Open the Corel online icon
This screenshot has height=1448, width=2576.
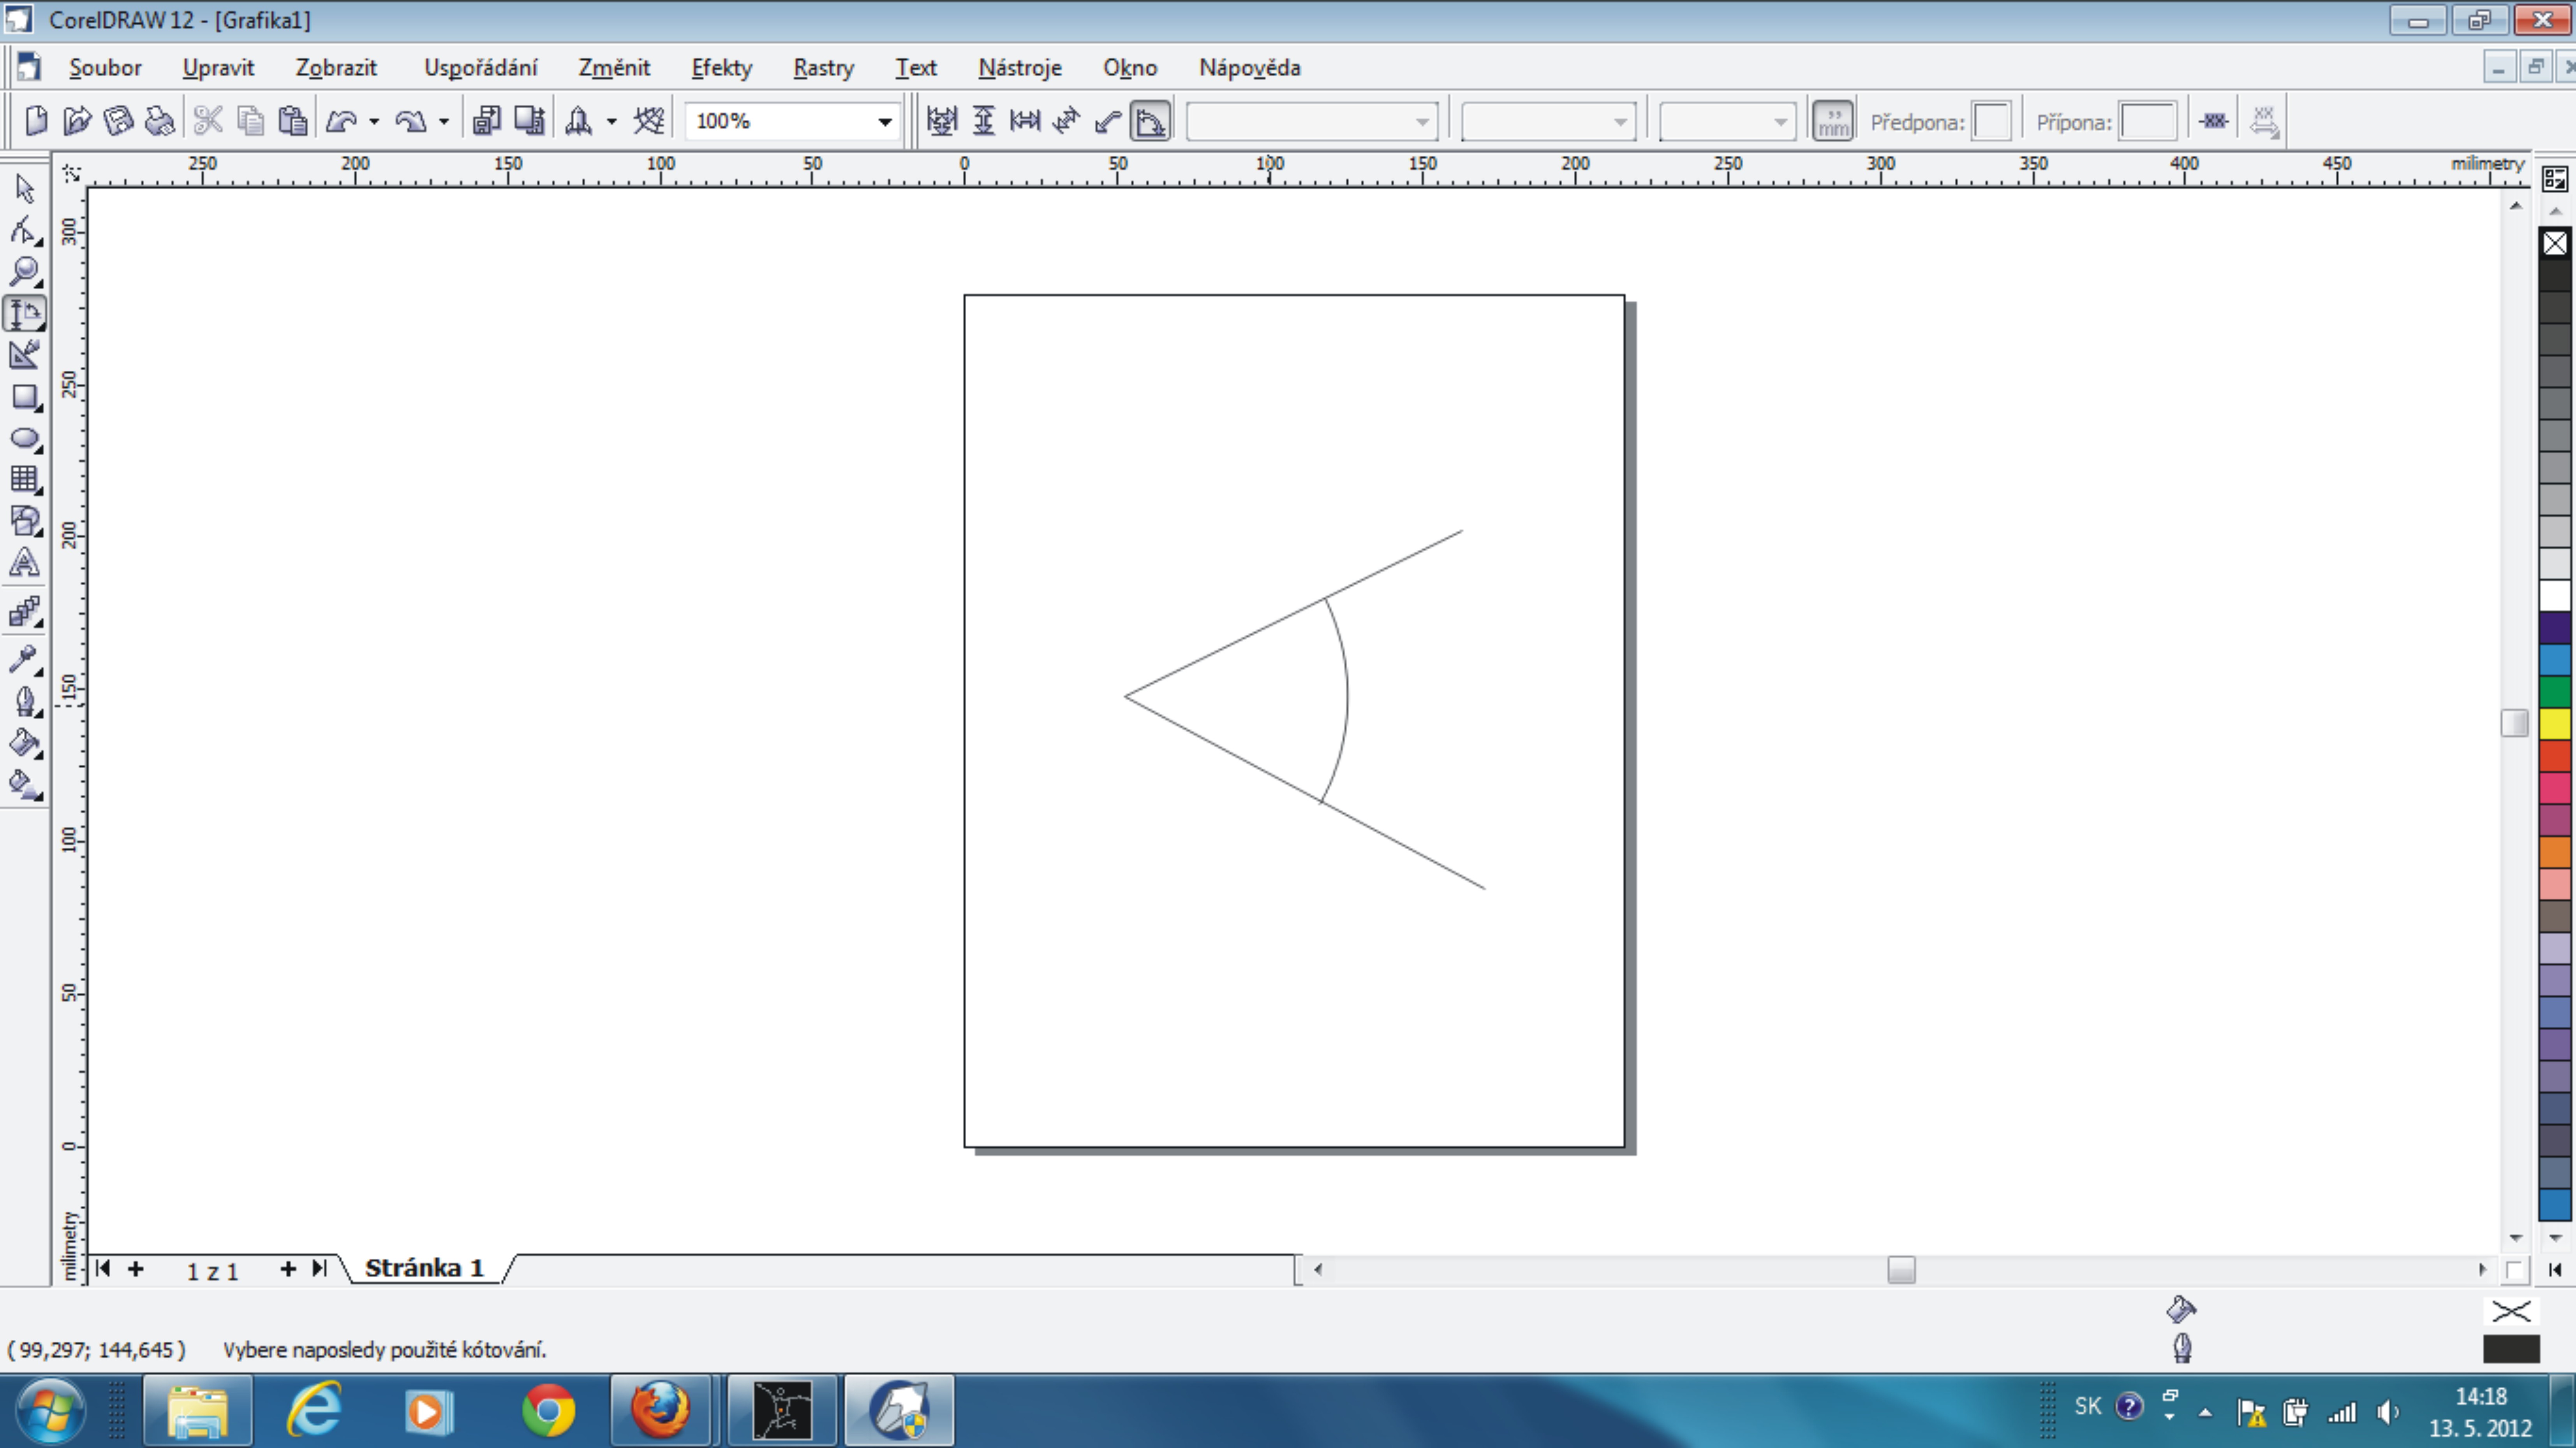click(x=649, y=121)
